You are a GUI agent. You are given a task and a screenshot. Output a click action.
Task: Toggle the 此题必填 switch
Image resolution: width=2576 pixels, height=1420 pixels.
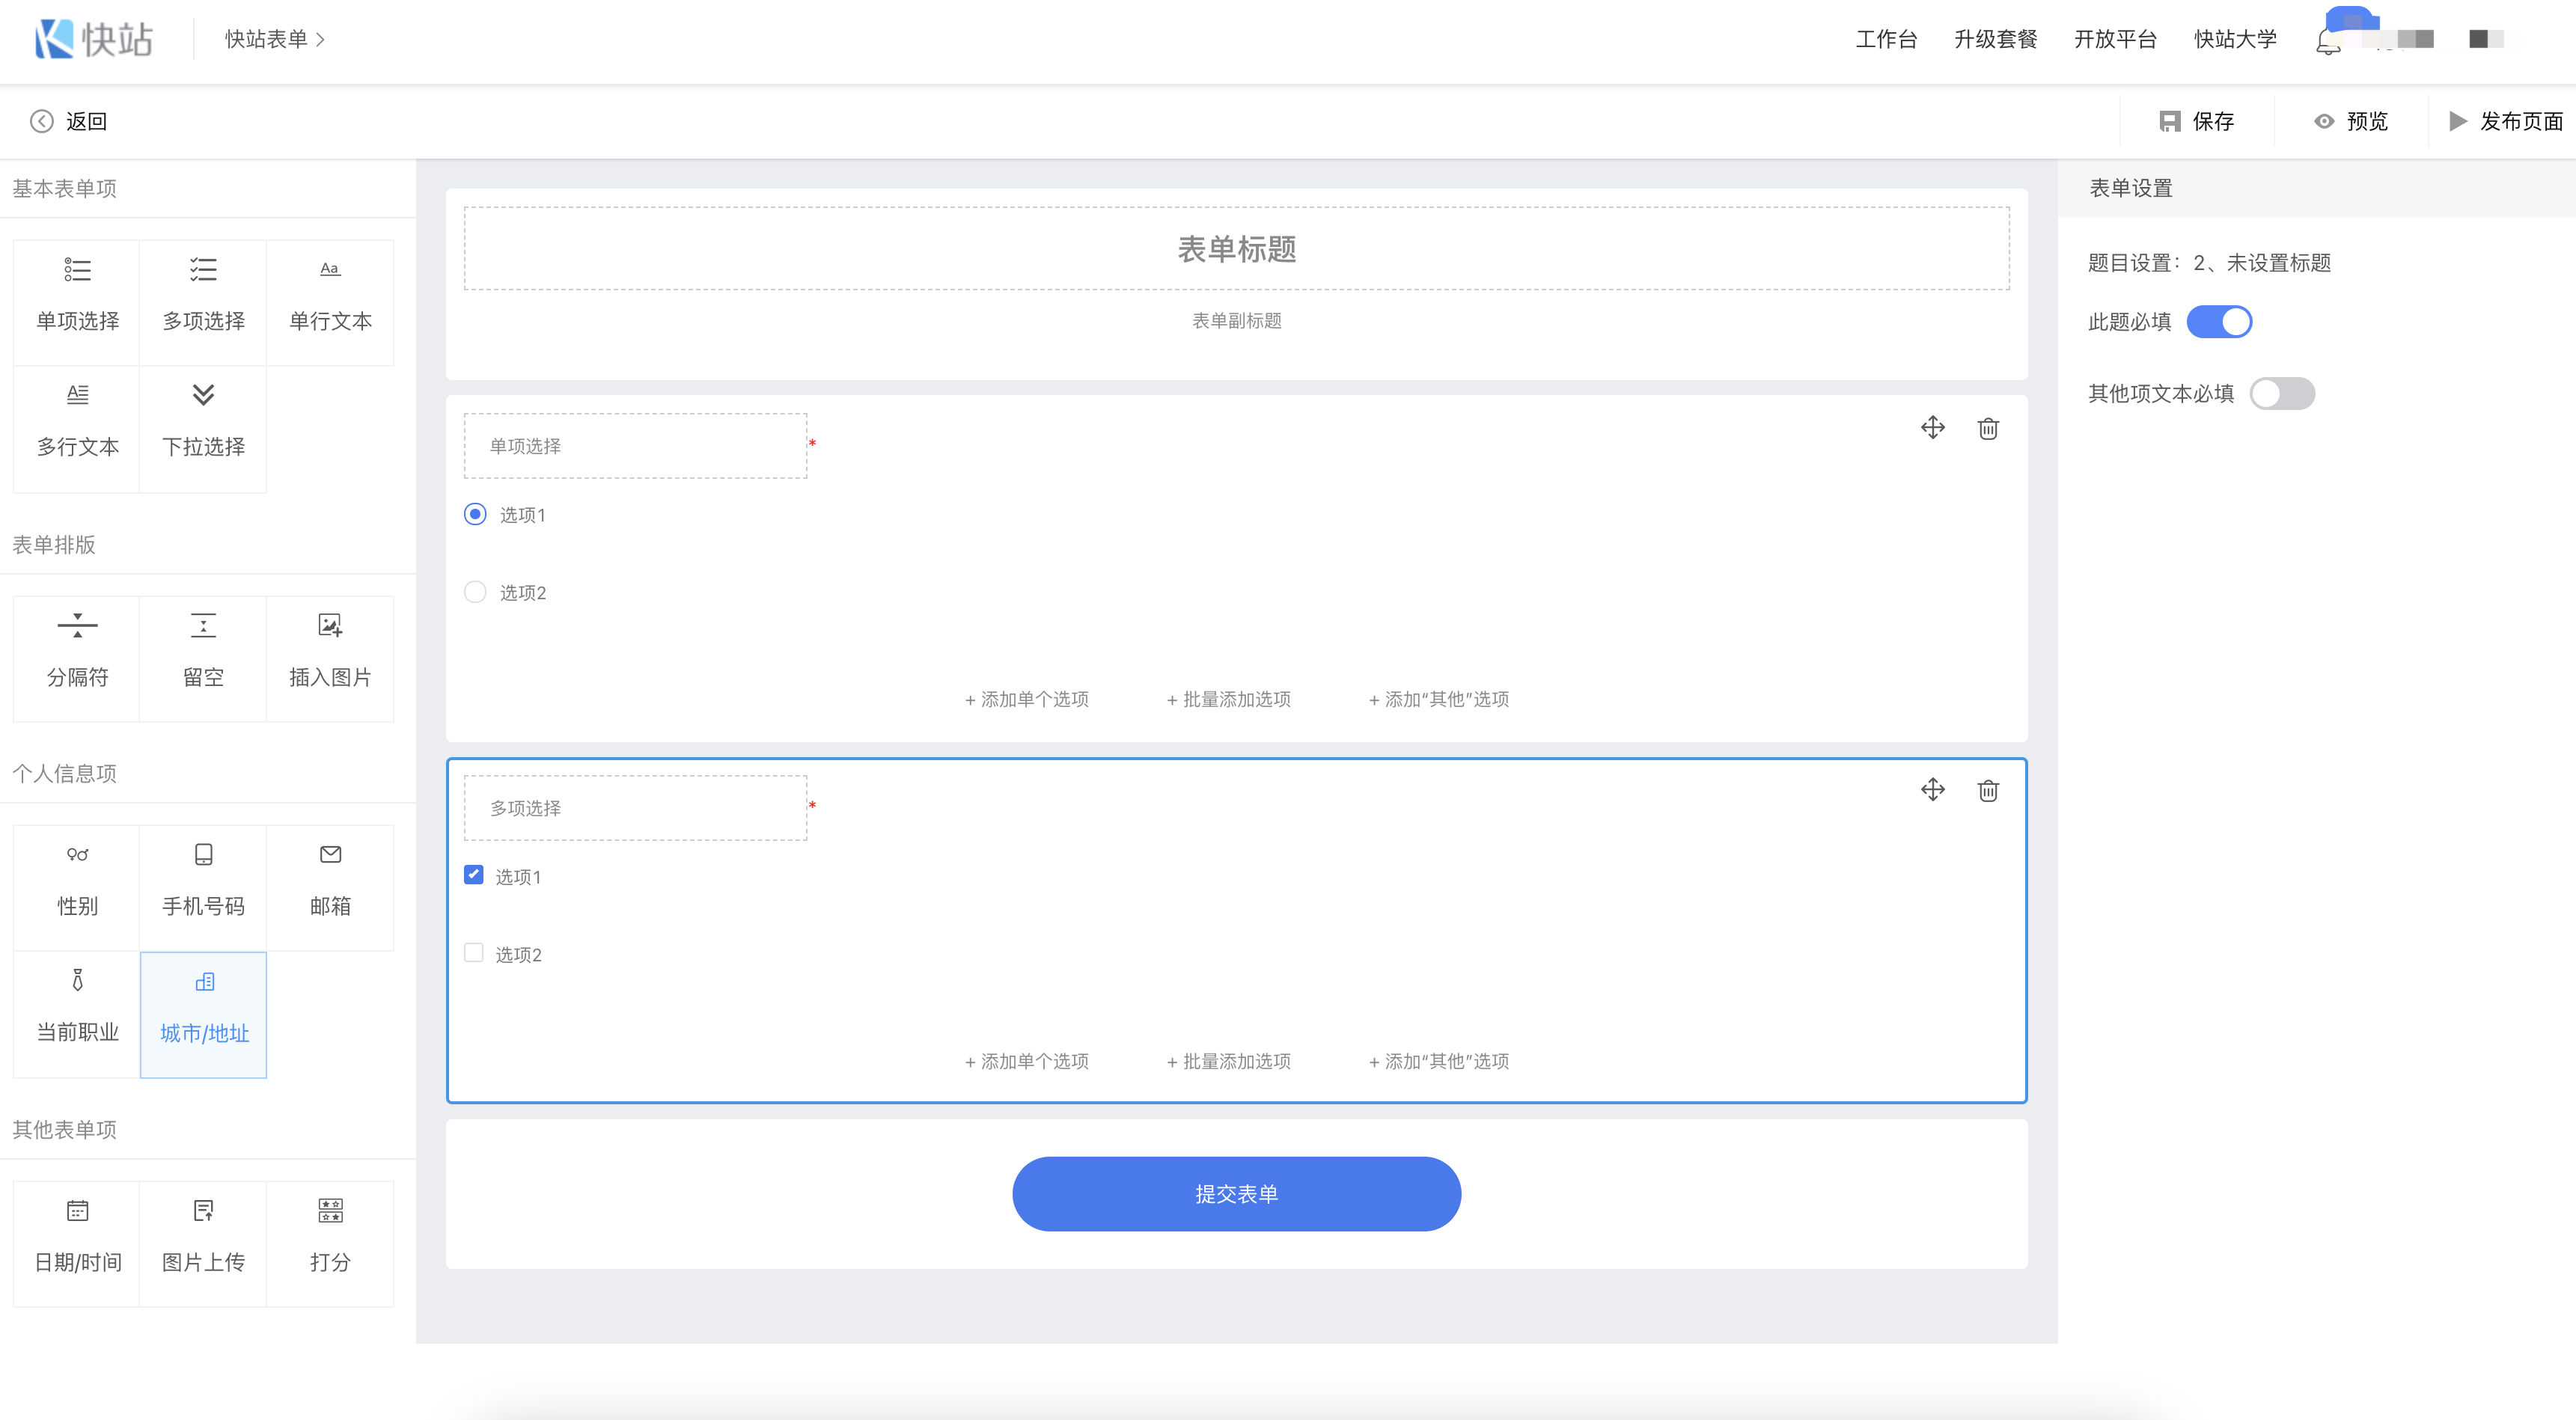(2219, 322)
